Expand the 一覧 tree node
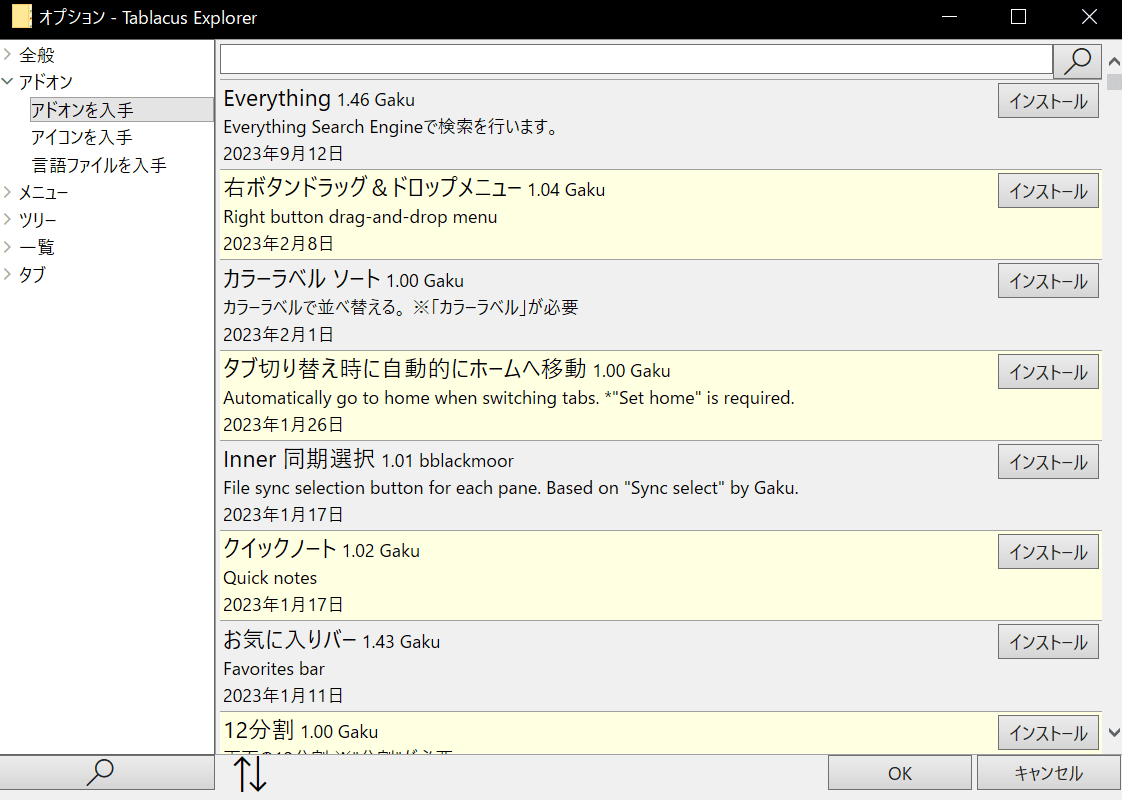The width and height of the screenshot is (1122, 800). [7, 247]
